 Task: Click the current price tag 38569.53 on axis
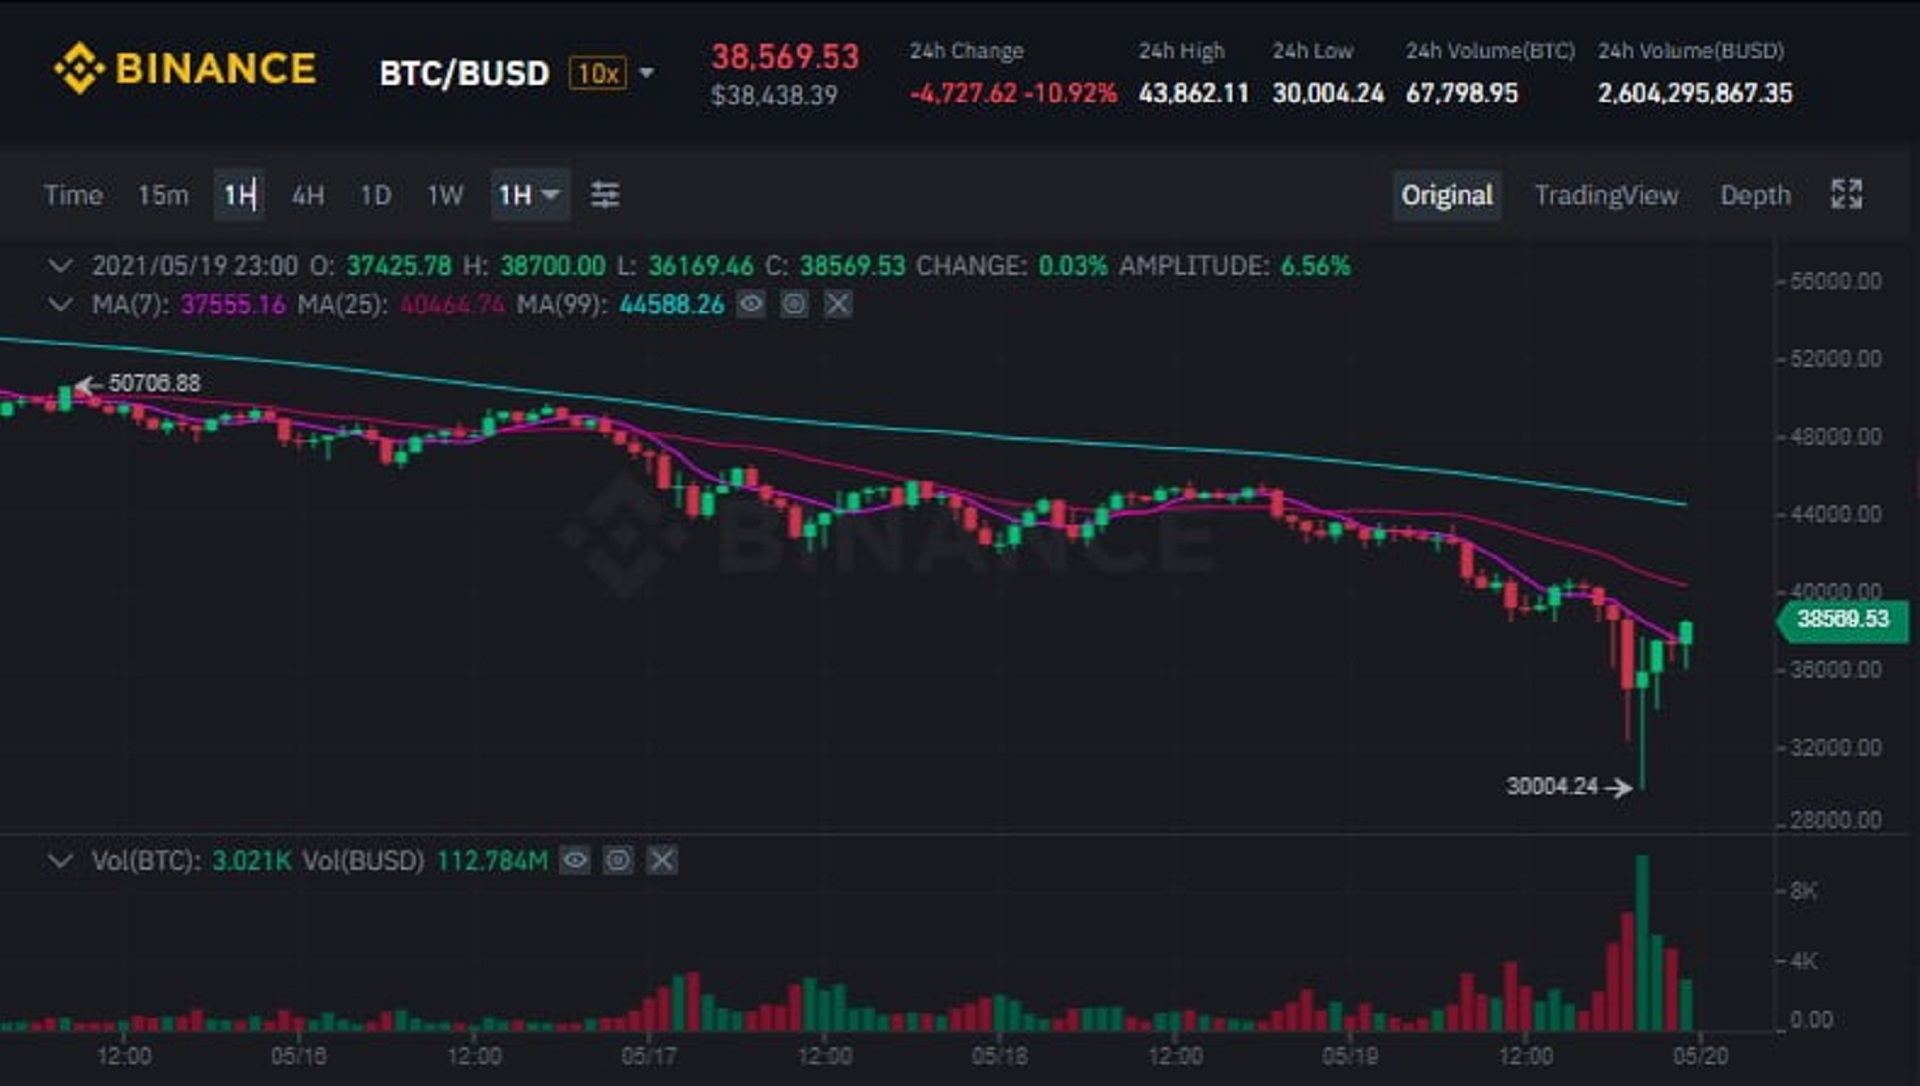[x=1842, y=619]
